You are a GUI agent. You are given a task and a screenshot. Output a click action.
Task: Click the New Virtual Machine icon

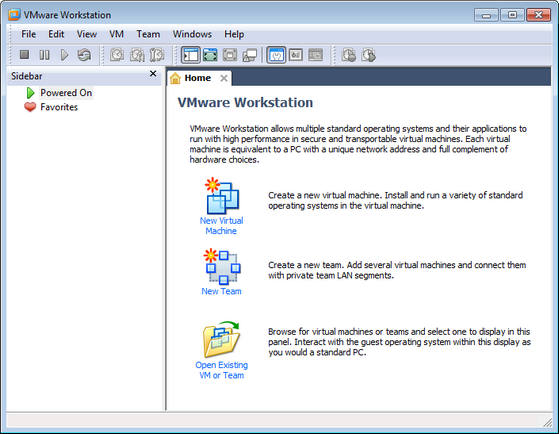click(x=222, y=195)
